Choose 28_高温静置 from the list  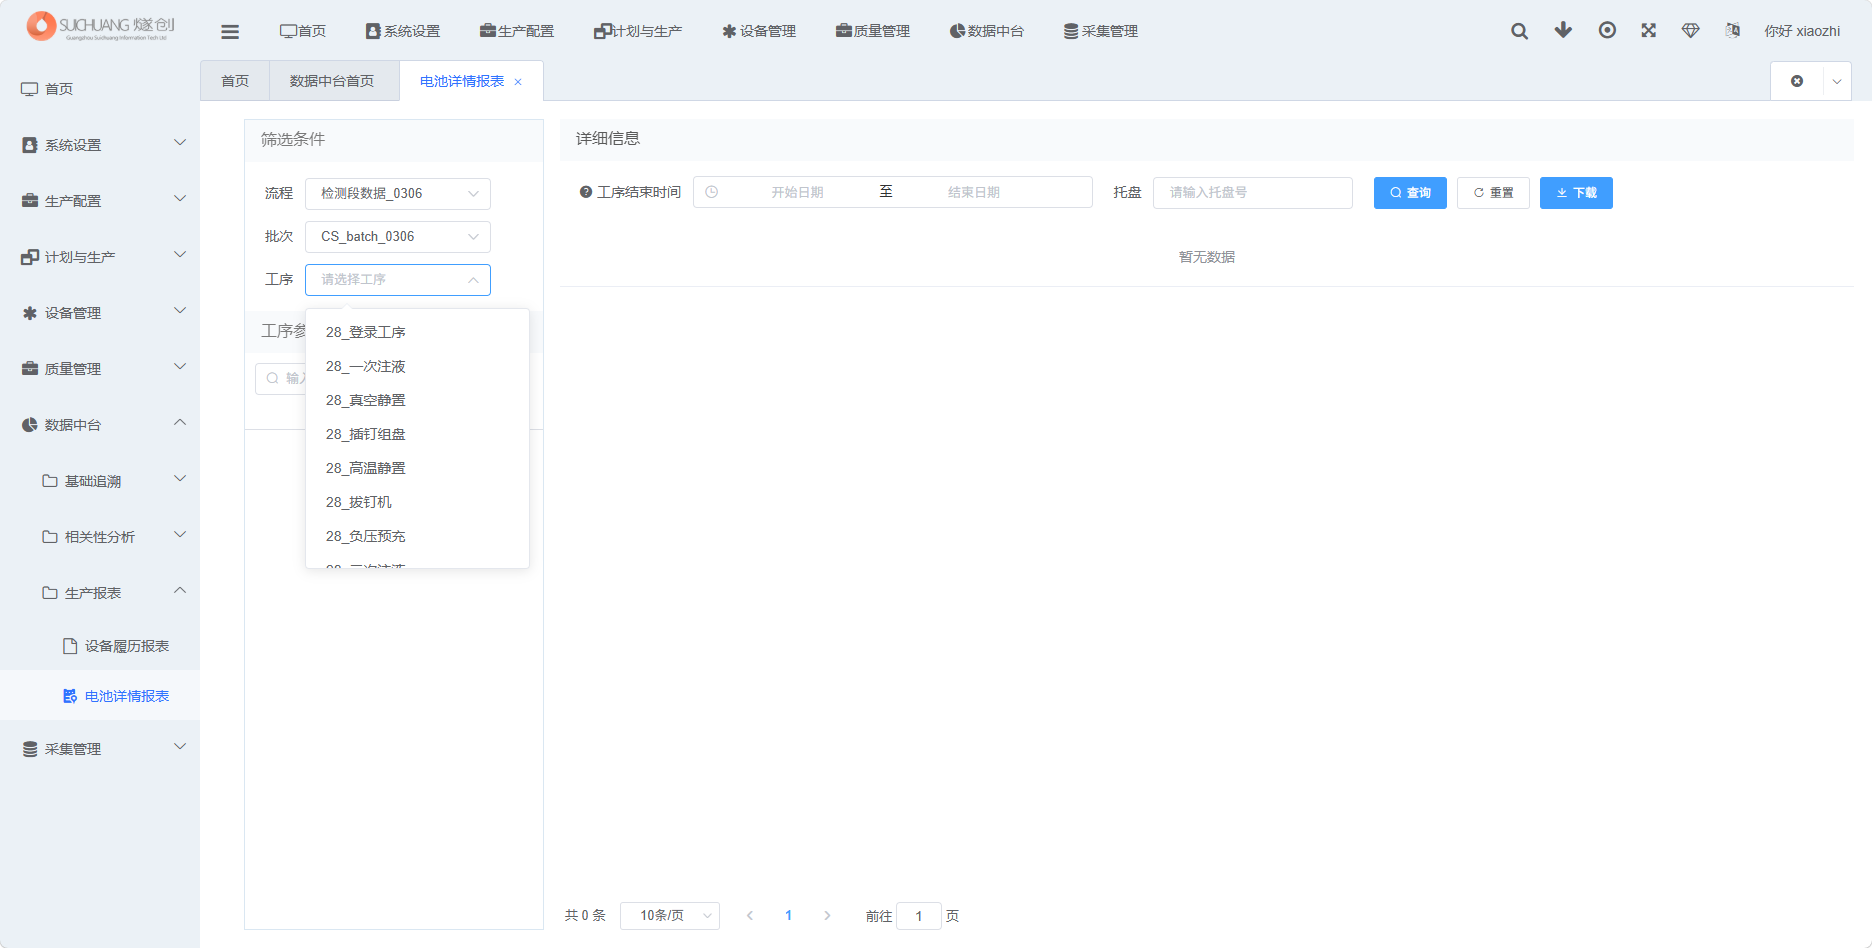[x=417, y=468]
